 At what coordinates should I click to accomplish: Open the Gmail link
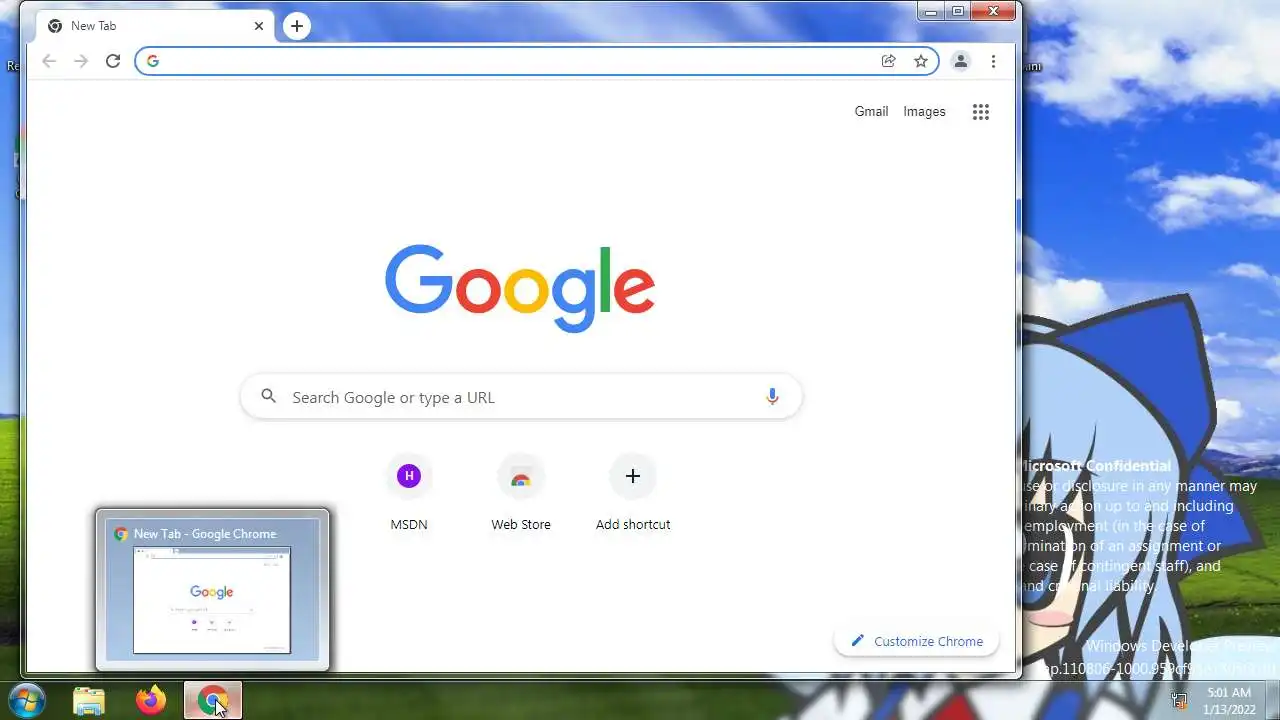coord(871,112)
